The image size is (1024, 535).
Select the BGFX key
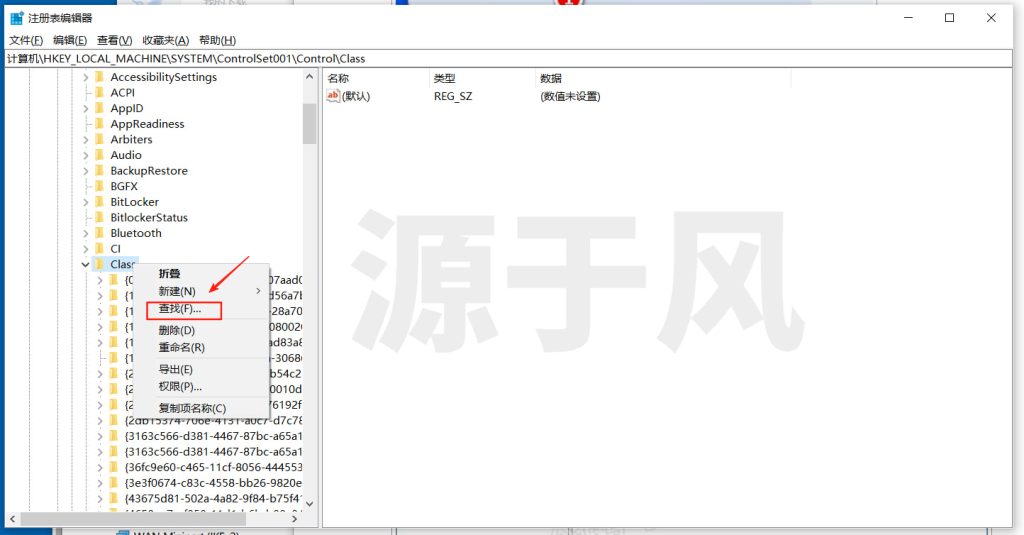[124, 187]
